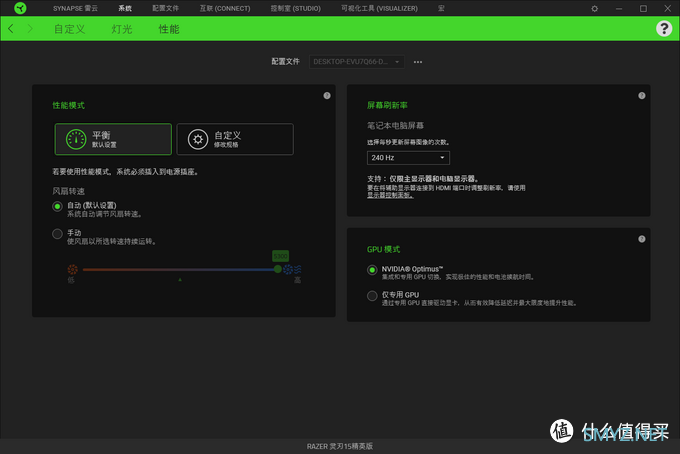Open the 显示器控制面板 link

(x=390, y=195)
